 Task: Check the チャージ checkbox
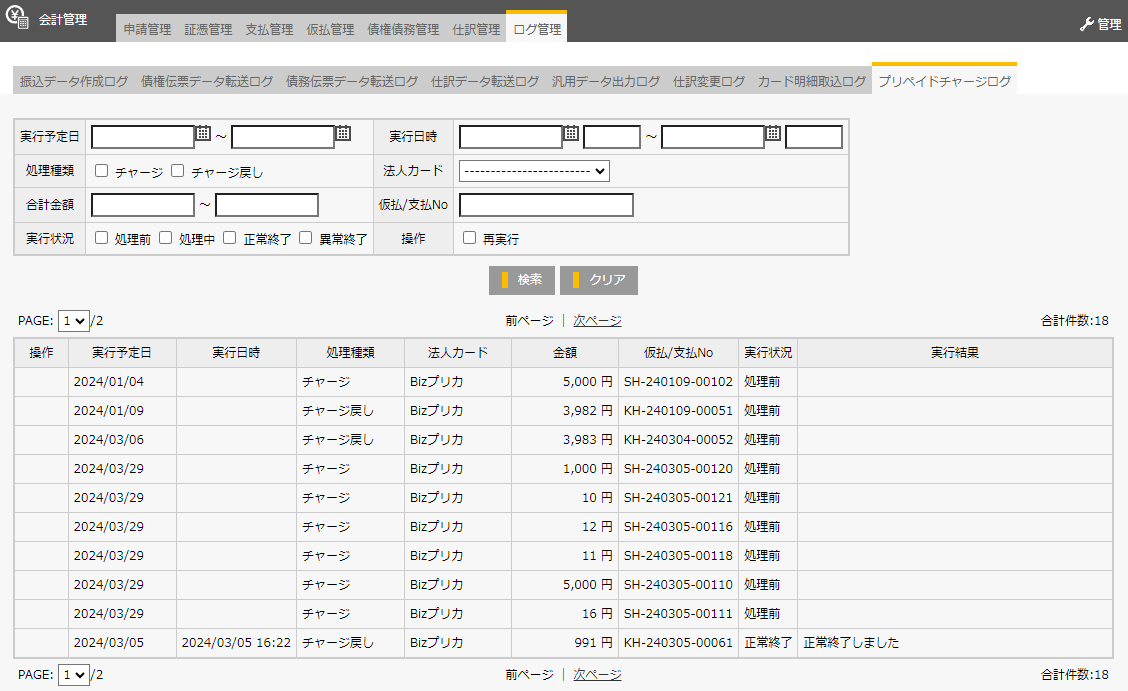pos(101,171)
